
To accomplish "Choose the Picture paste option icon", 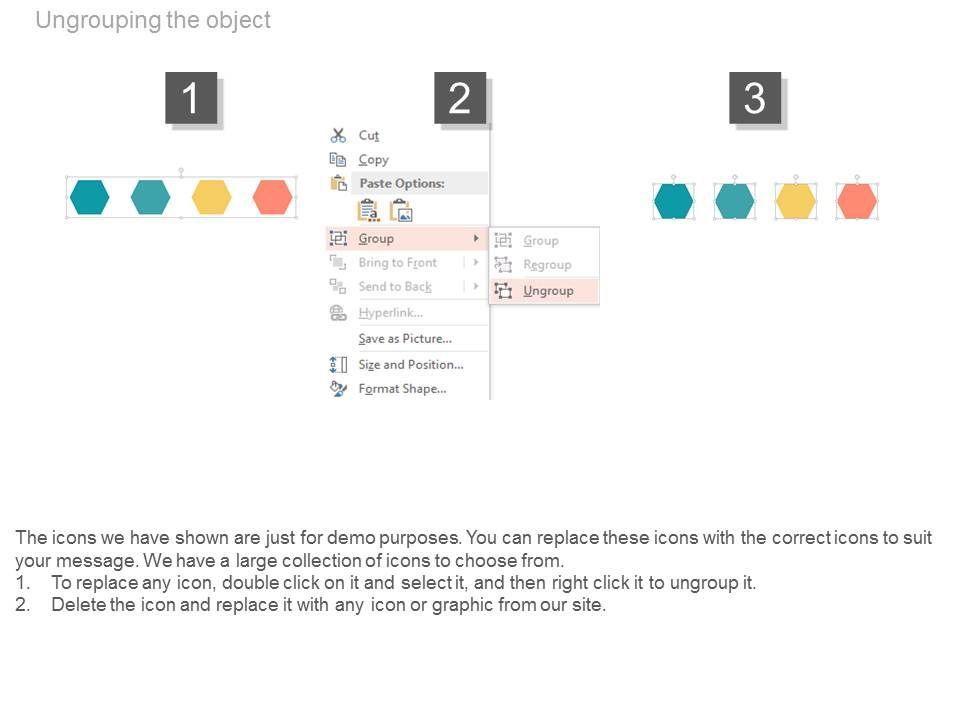I will (401, 210).
